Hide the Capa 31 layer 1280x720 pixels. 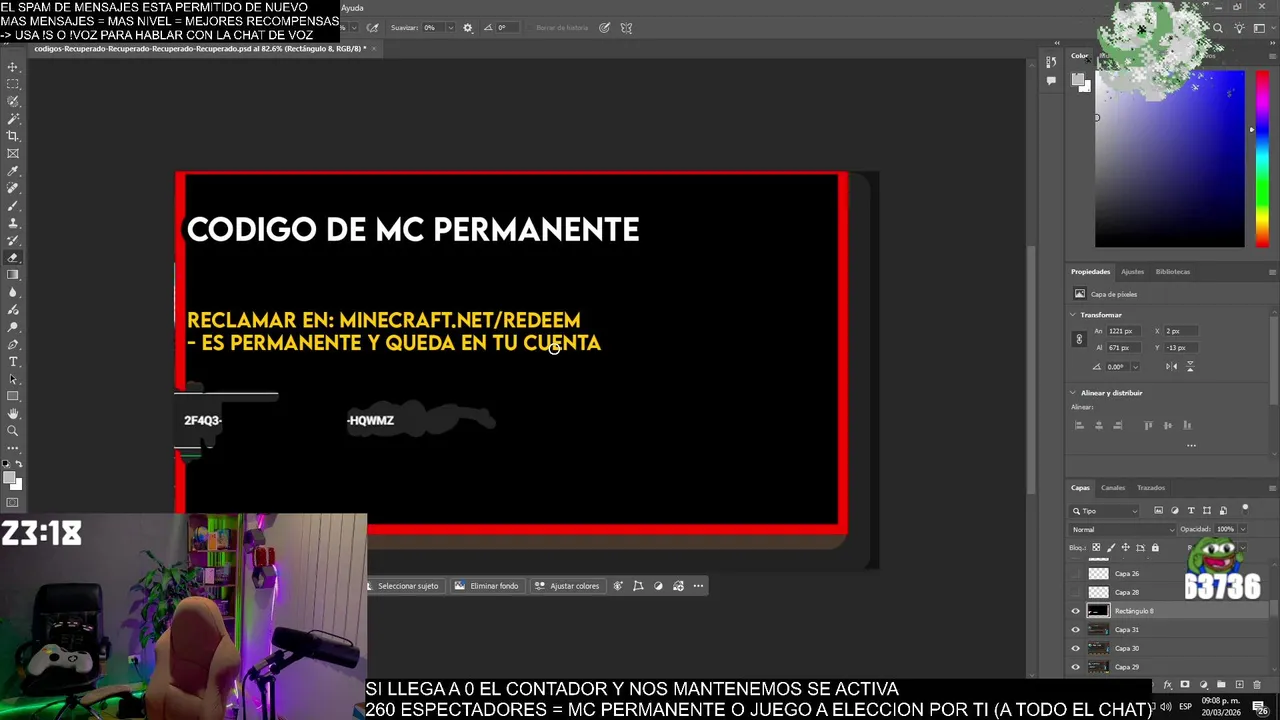[x=1076, y=630]
